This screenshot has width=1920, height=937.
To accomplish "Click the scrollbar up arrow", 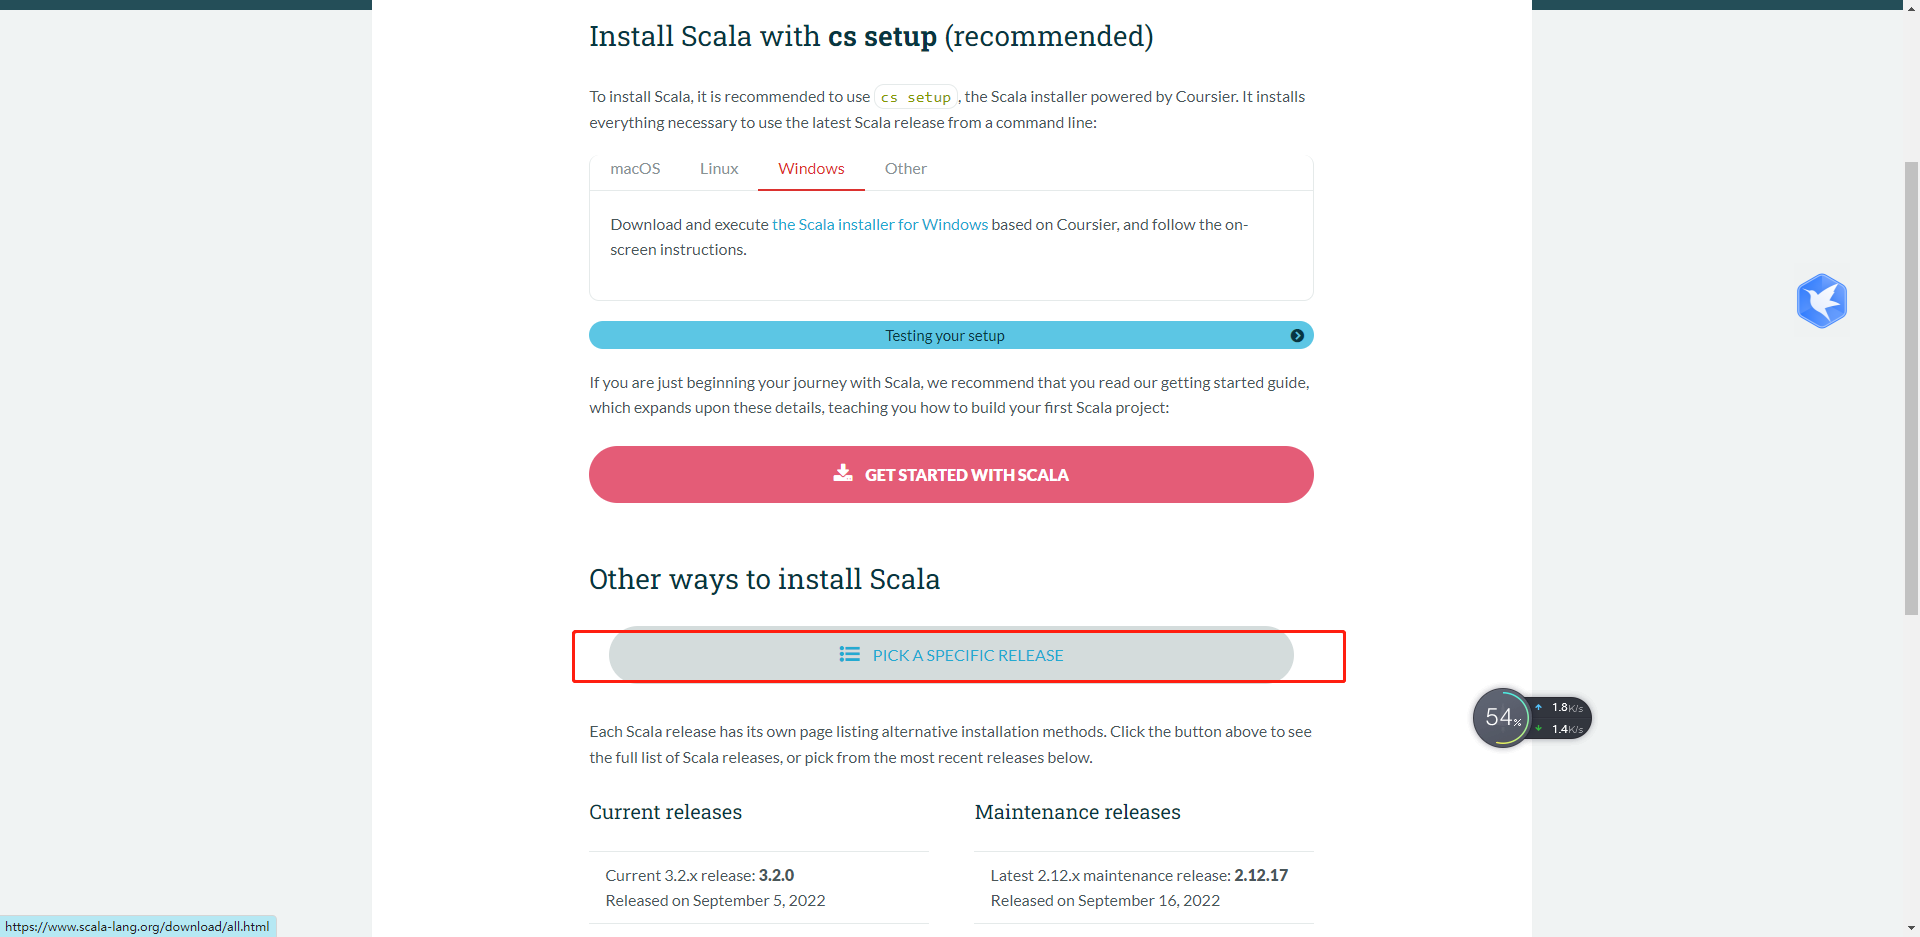I will pyautogui.click(x=1911, y=6).
